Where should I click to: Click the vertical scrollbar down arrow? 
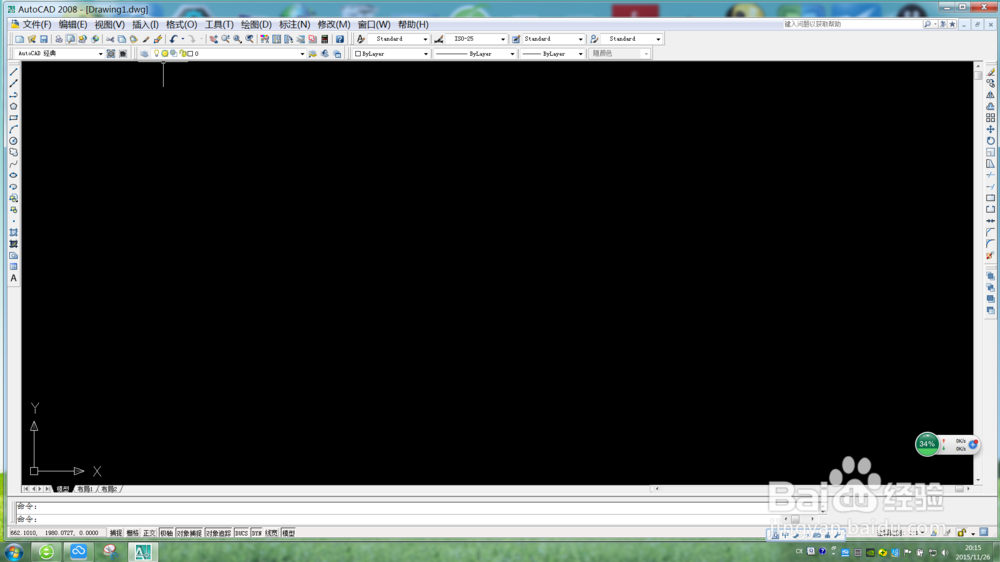(978, 480)
